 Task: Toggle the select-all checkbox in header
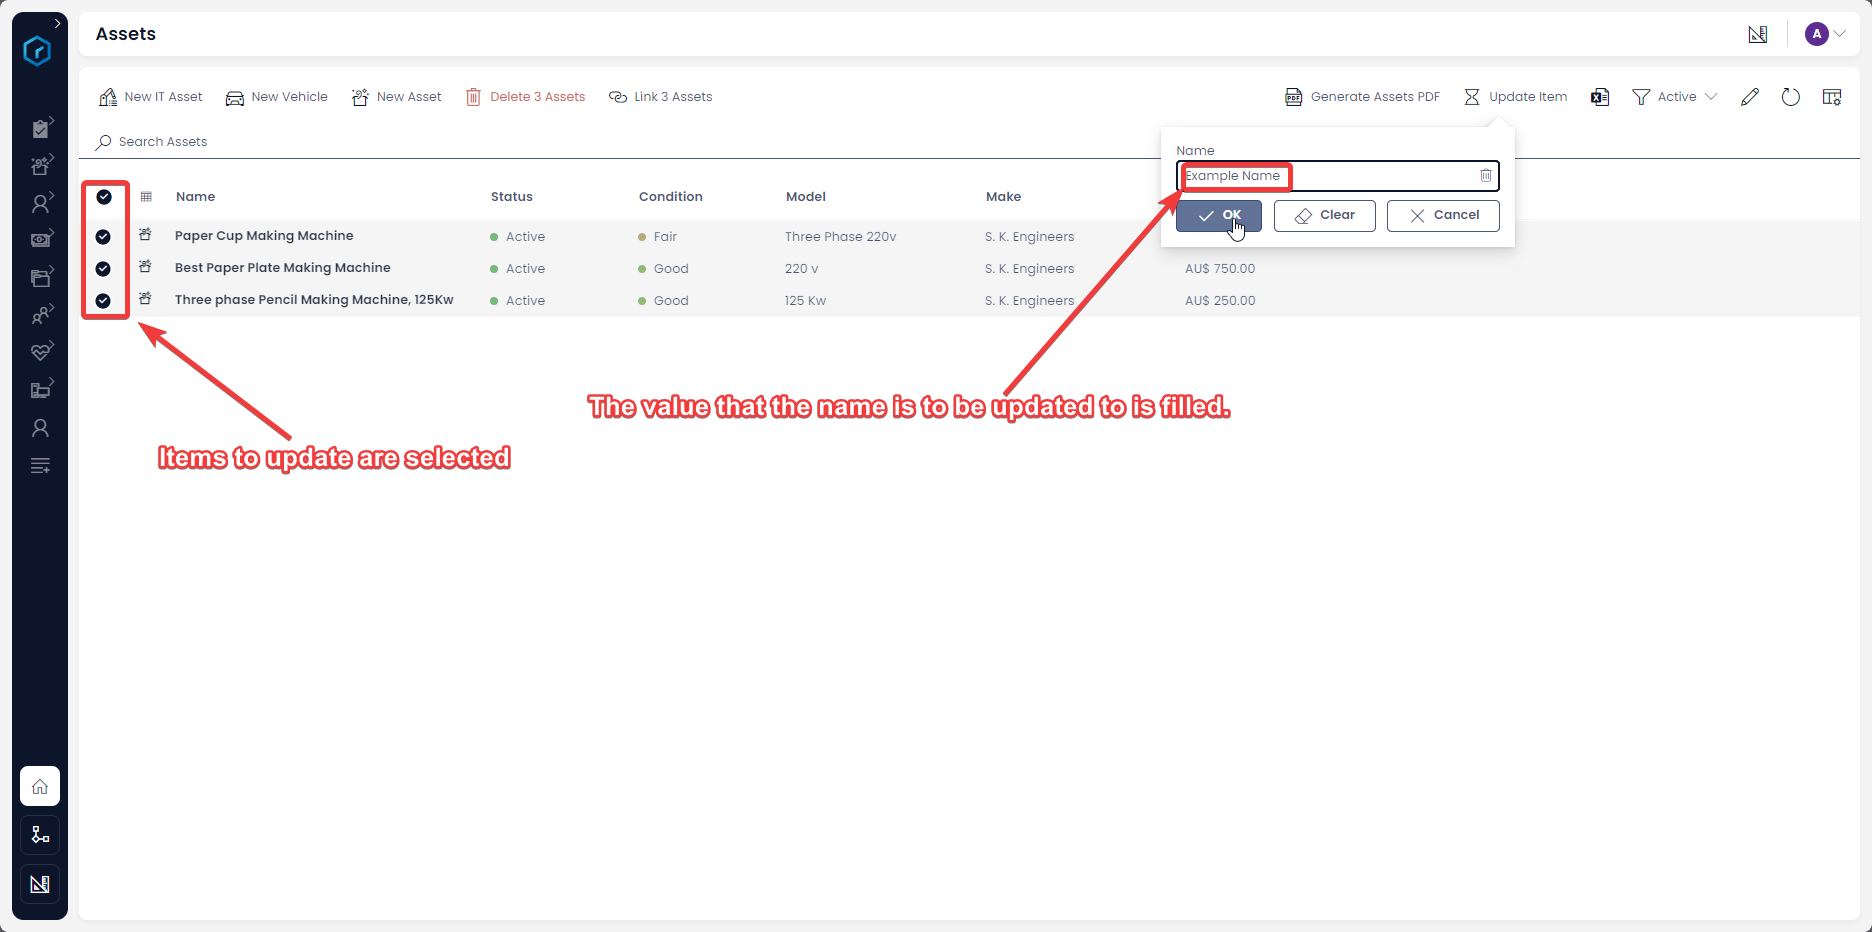coord(105,197)
